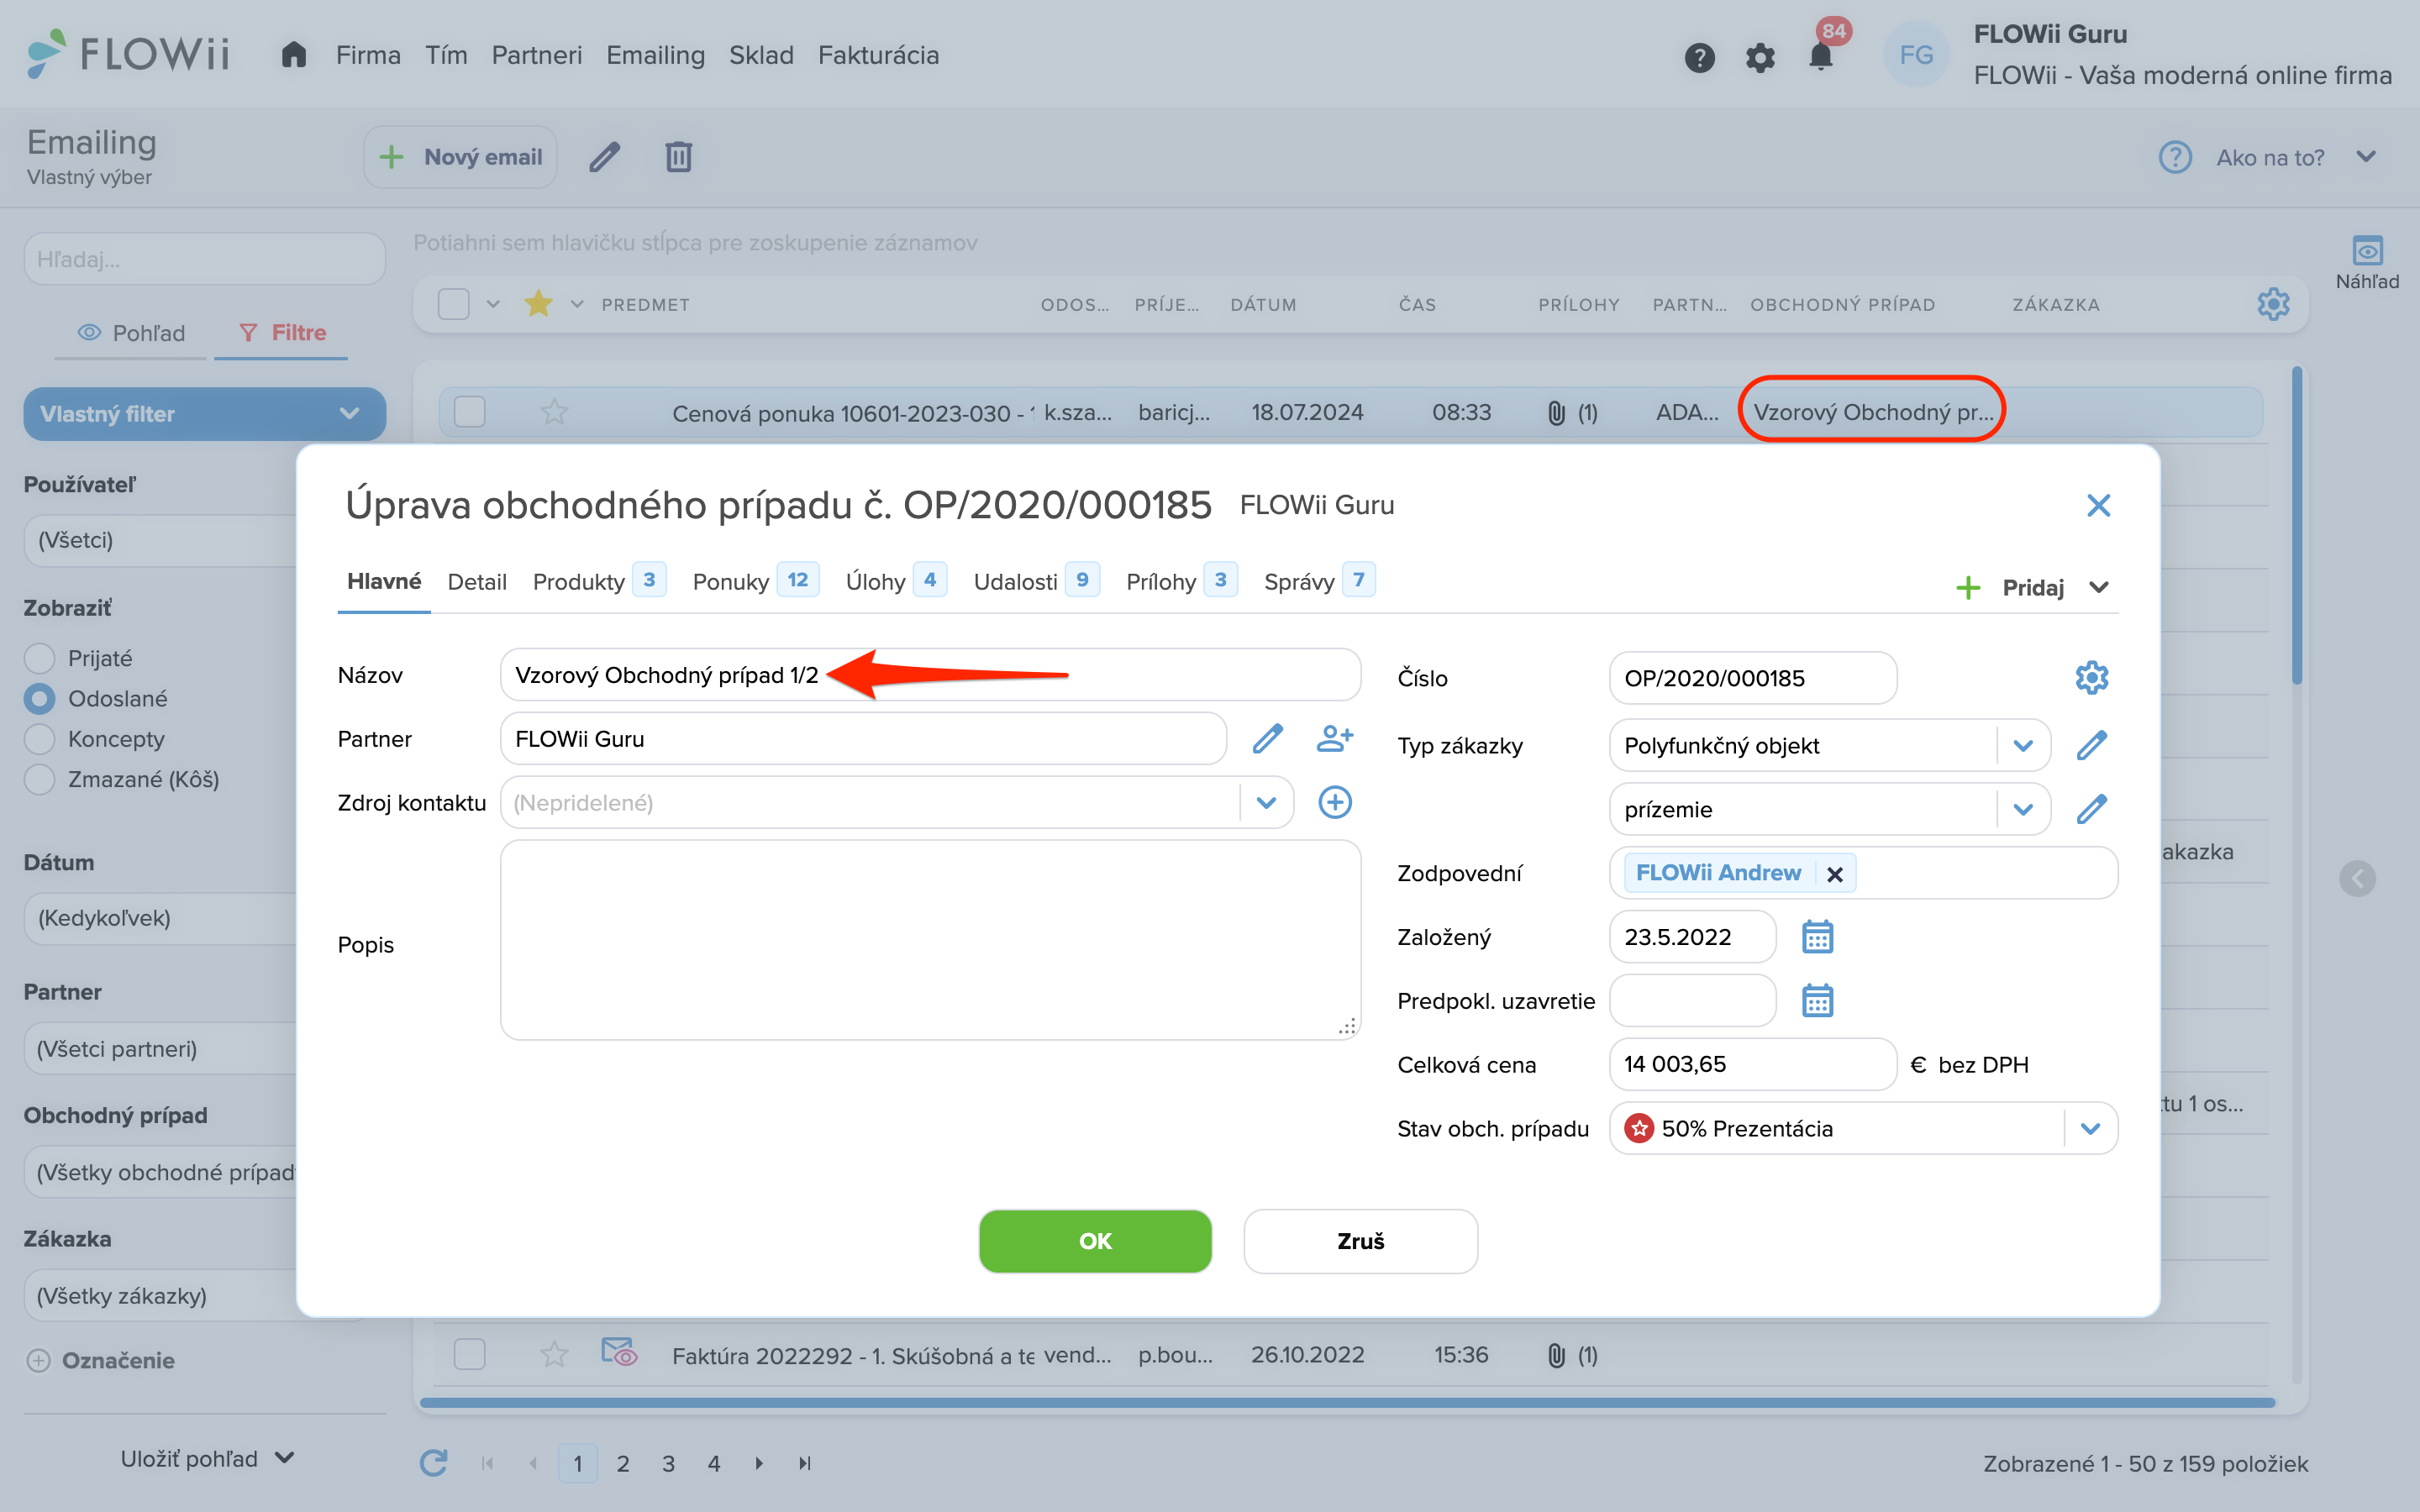Click the star icon in the table header
The height and width of the screenshot is (1512, 2420).
[538, 303]
